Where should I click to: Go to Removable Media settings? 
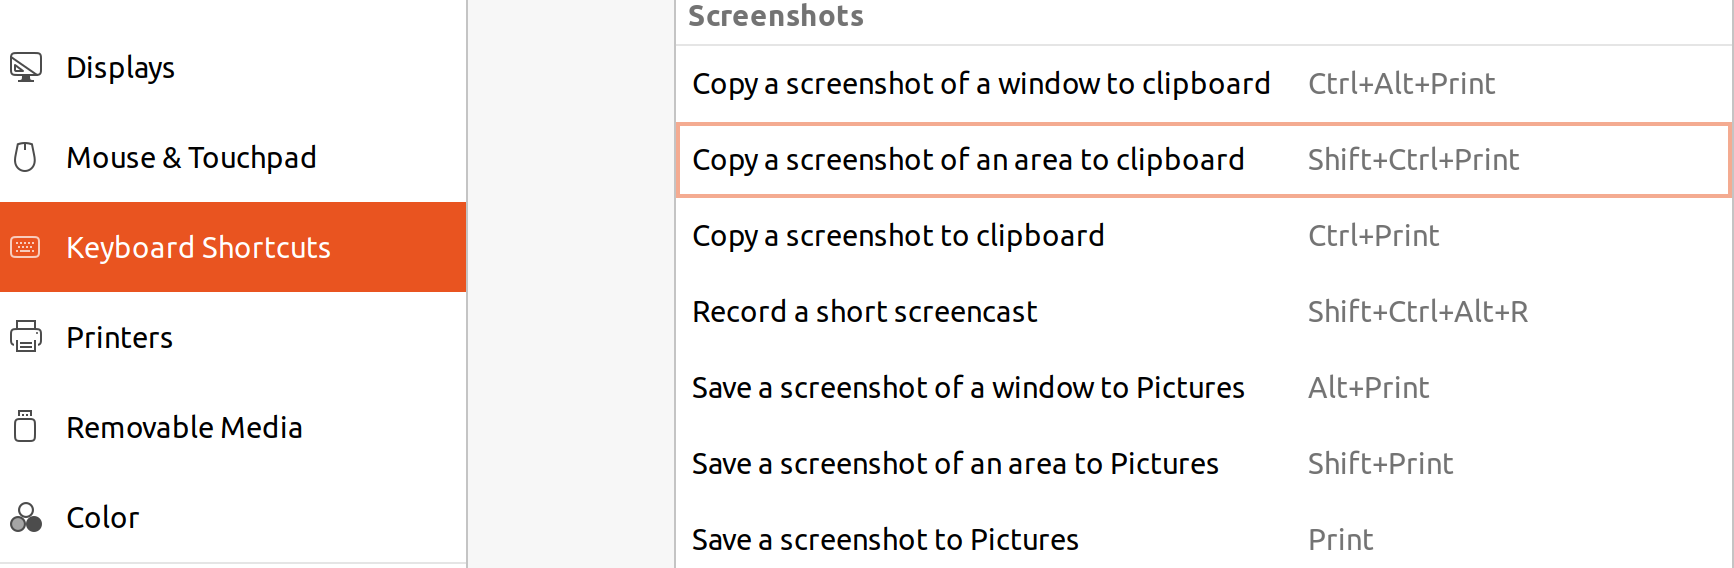point(184,428)
